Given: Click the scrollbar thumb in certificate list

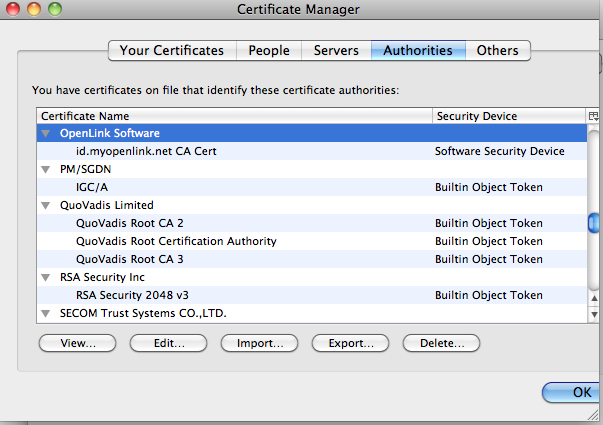Looking at the screenshot, I should pyautogui.click(x=594, y=223).
